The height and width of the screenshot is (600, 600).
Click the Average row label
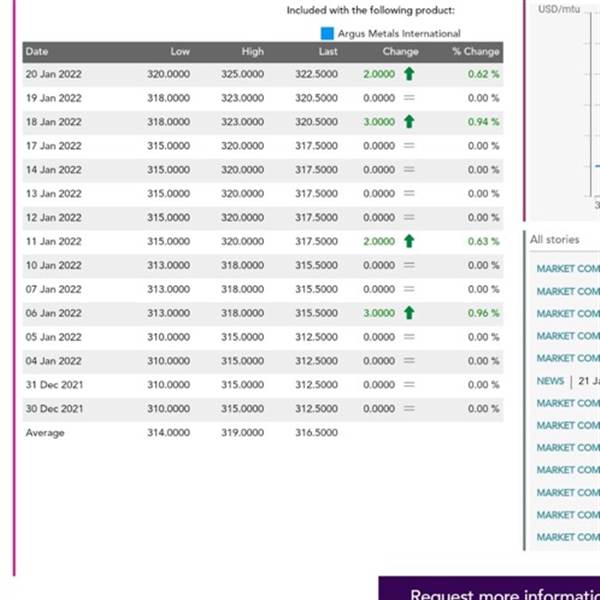[45, 433]
